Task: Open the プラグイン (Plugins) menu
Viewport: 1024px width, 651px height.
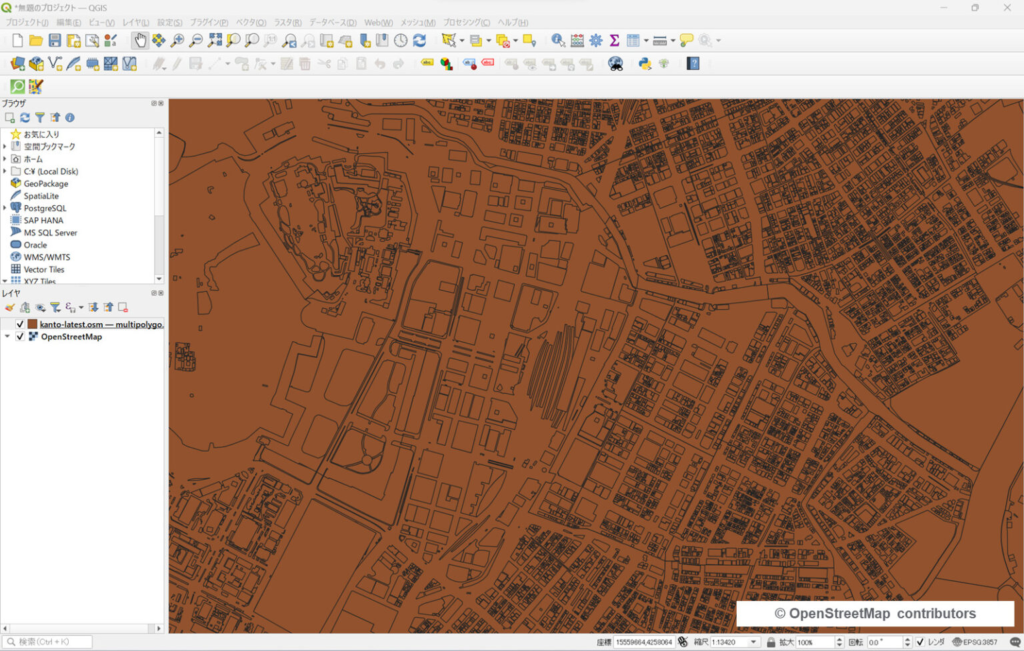Action: click(208, 22)
